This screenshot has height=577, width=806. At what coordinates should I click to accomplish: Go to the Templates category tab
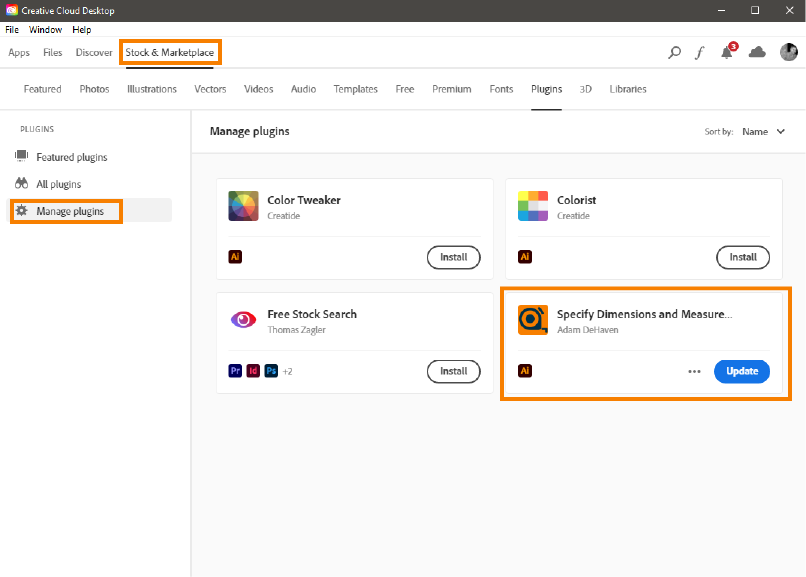tap(356, 89)
